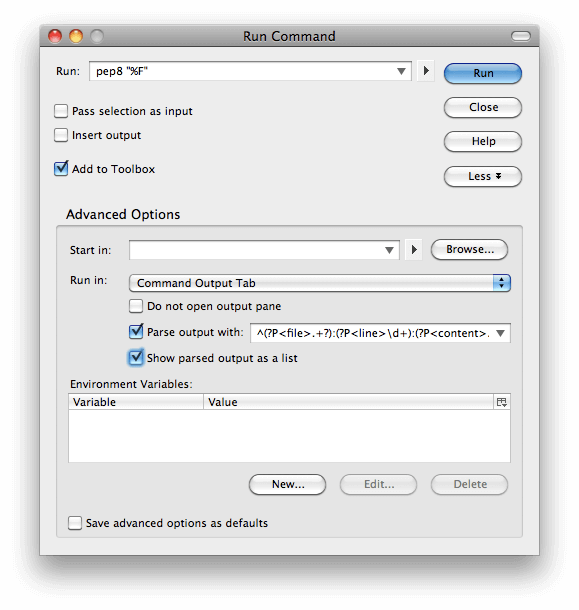Viewport: 579px width, 610px height.
Task: Click the blue Run button
Action: (x=482, y=73)
